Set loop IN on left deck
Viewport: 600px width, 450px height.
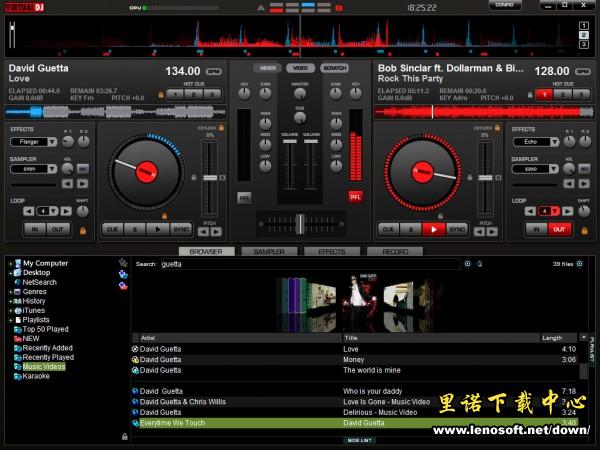click(x=35, y=230)
